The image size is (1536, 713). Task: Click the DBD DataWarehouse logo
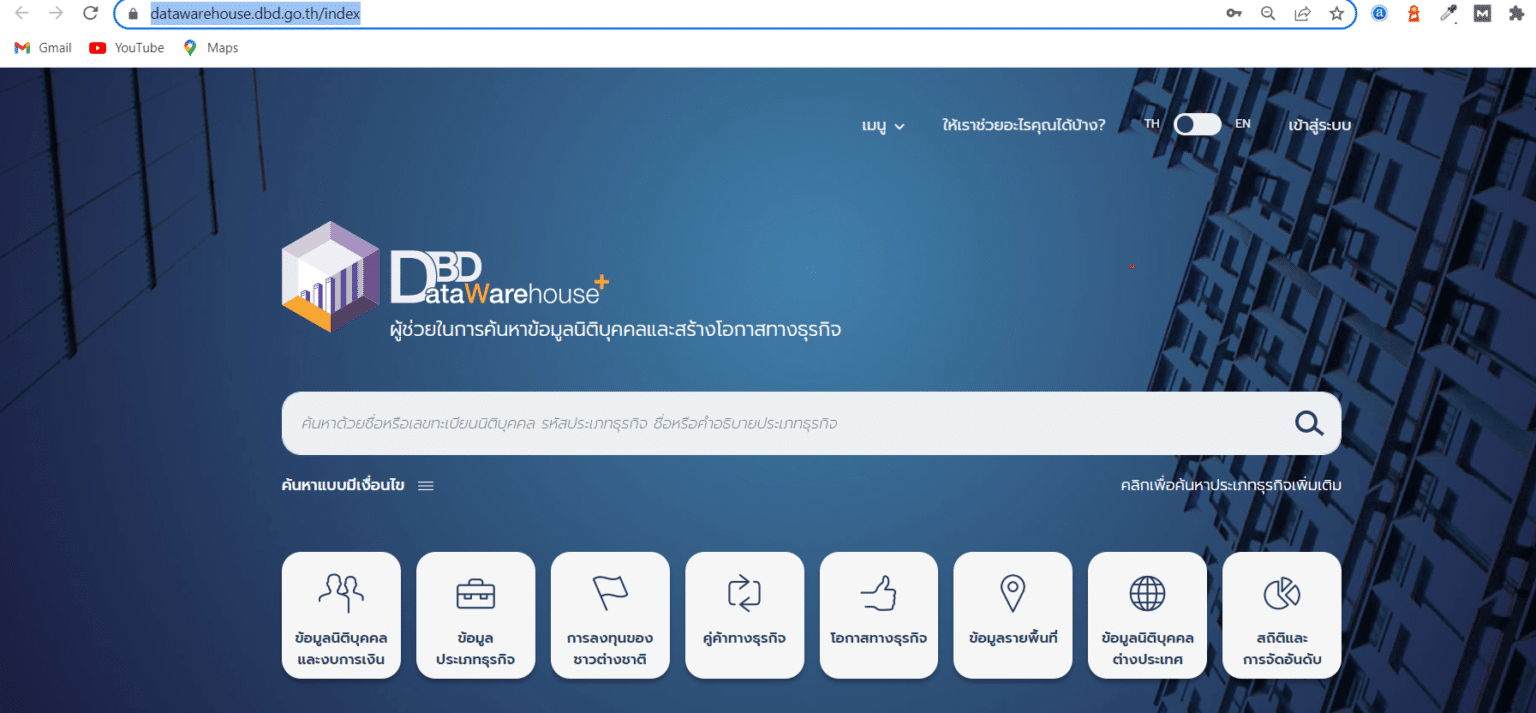point(442,278)
